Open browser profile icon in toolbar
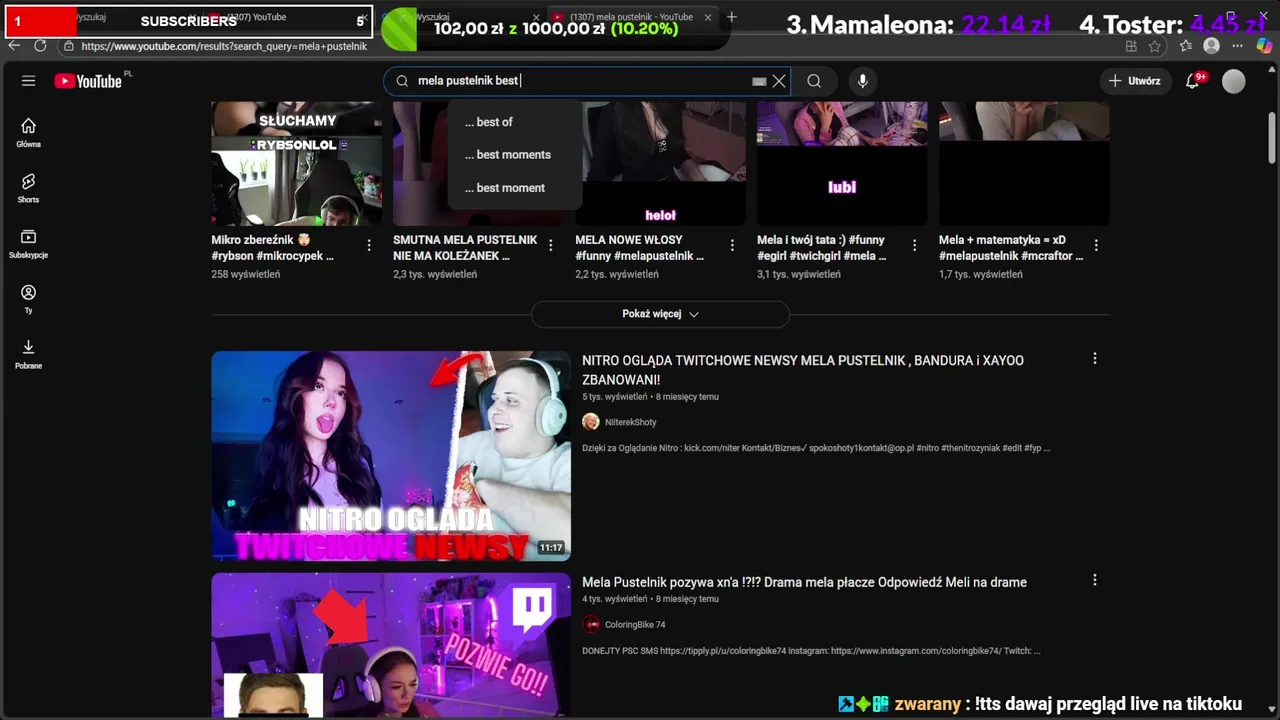1280x720 pixels. click(1212, 46)
